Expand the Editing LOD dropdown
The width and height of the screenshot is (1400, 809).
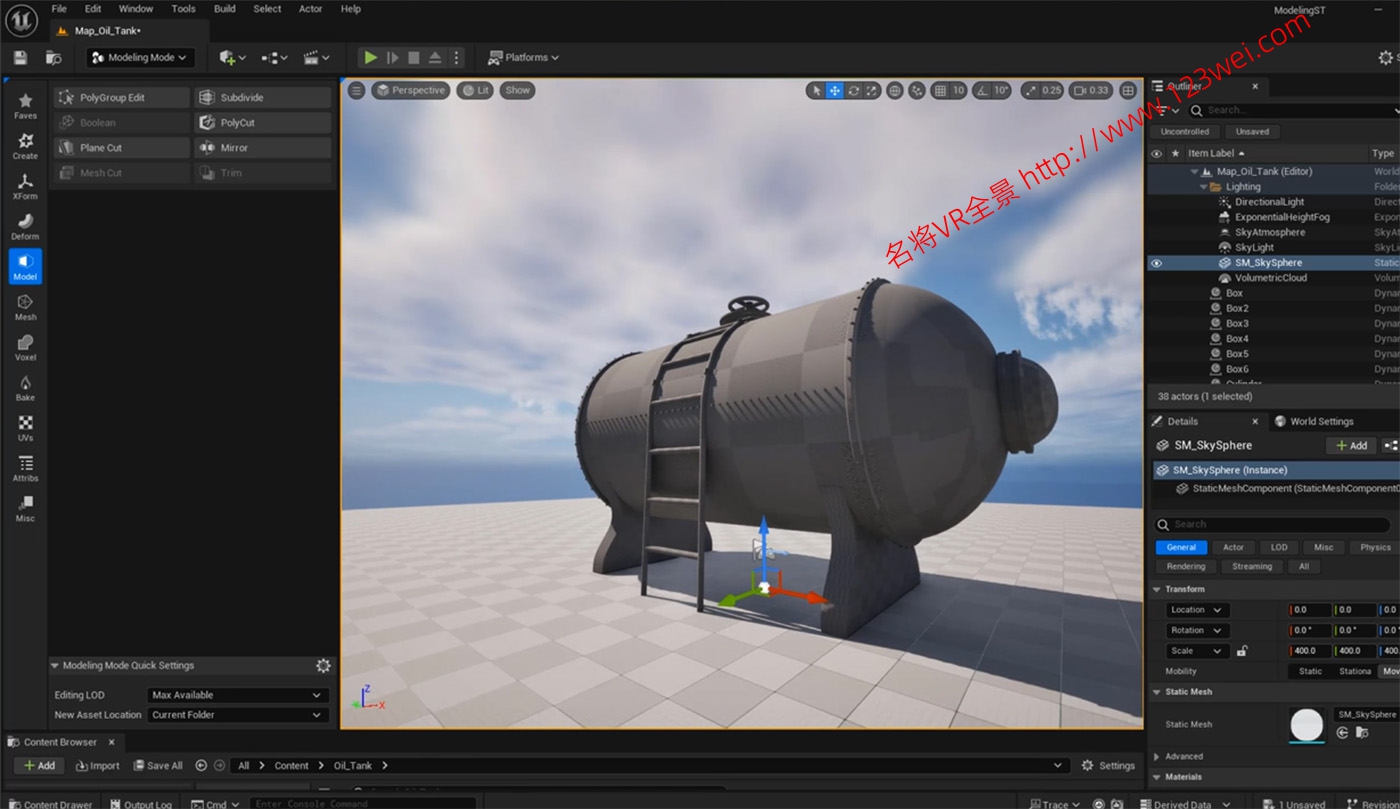[x=237, y=695]
